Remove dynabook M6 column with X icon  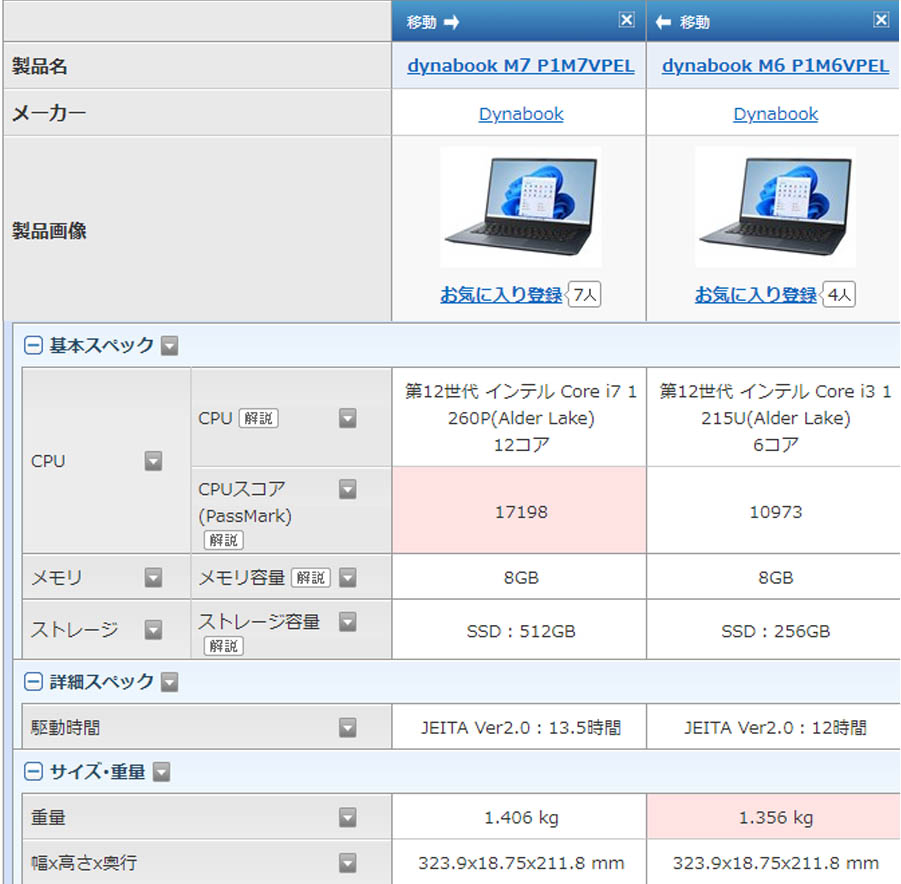click(881, 20)
